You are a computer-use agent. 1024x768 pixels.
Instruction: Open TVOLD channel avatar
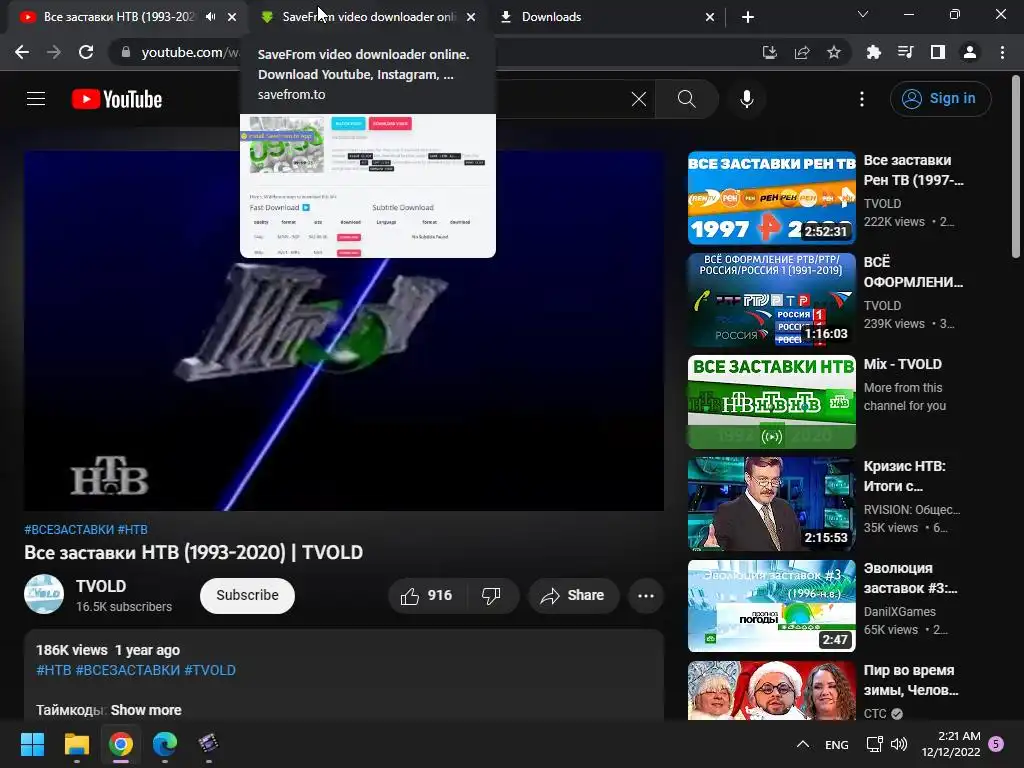[x=44, y=594]
